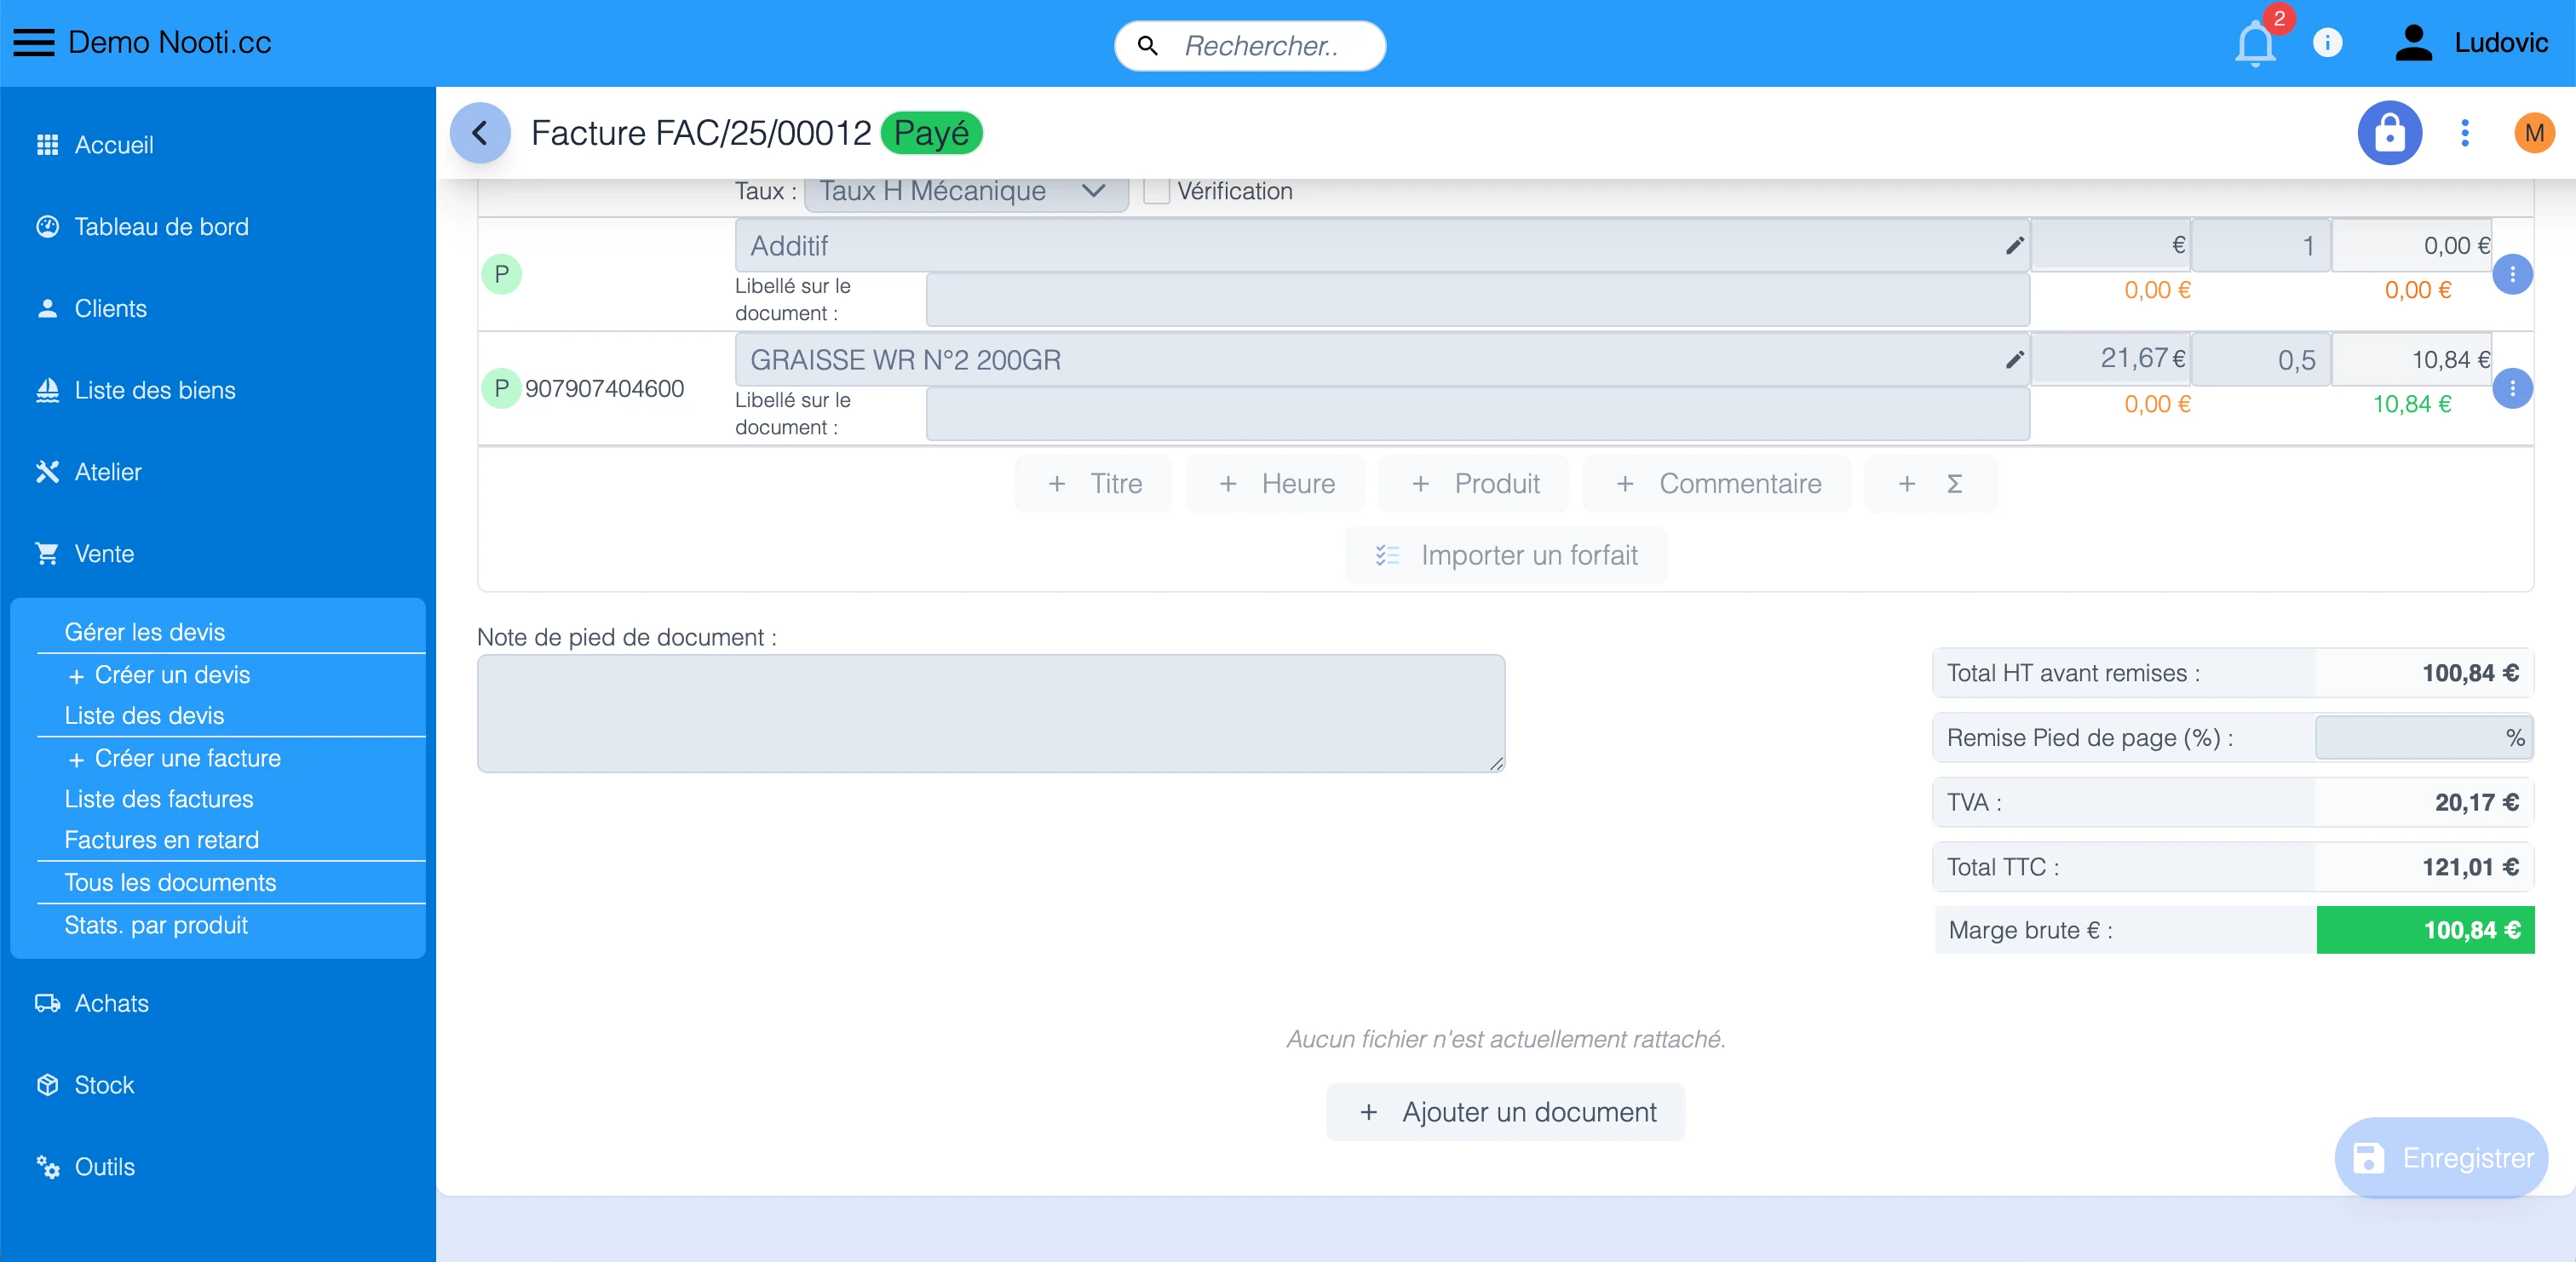Click the Note de pied de document field
Image resolution: width=2576 pixels, height=1262 pixels.
tap(990, 713)
